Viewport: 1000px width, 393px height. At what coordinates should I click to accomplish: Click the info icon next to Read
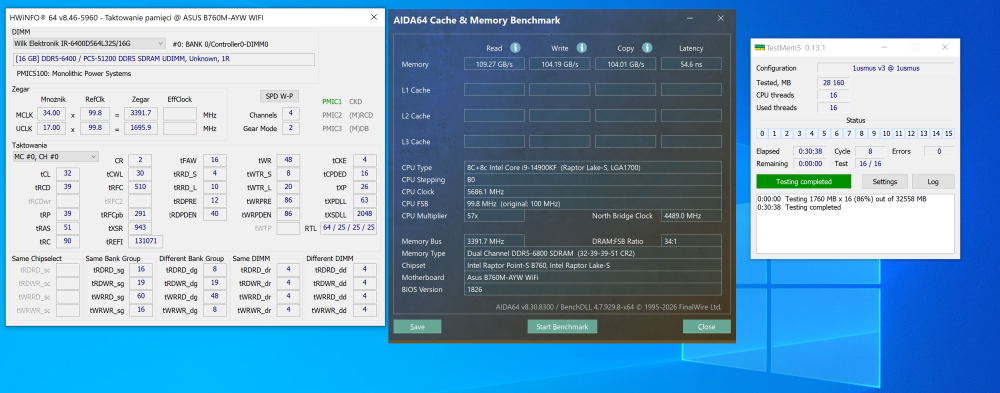coord(515,48)
